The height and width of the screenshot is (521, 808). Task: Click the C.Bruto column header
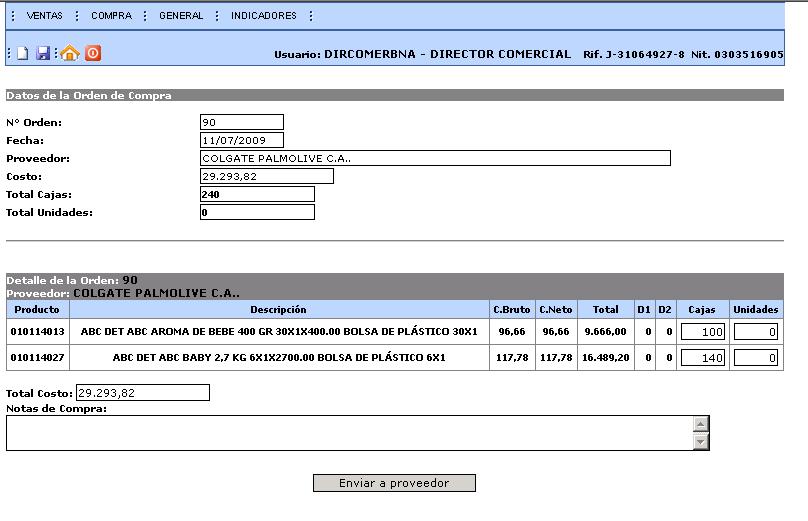tap(512, 310)
